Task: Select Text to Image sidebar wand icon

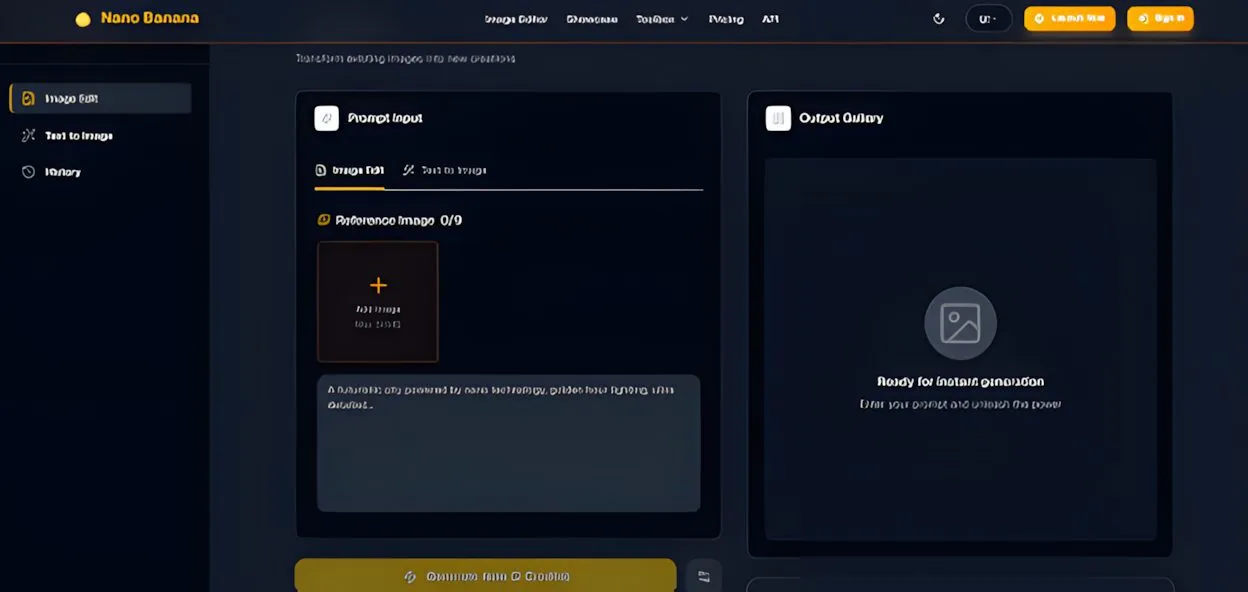Action: [x=29, y=135]
